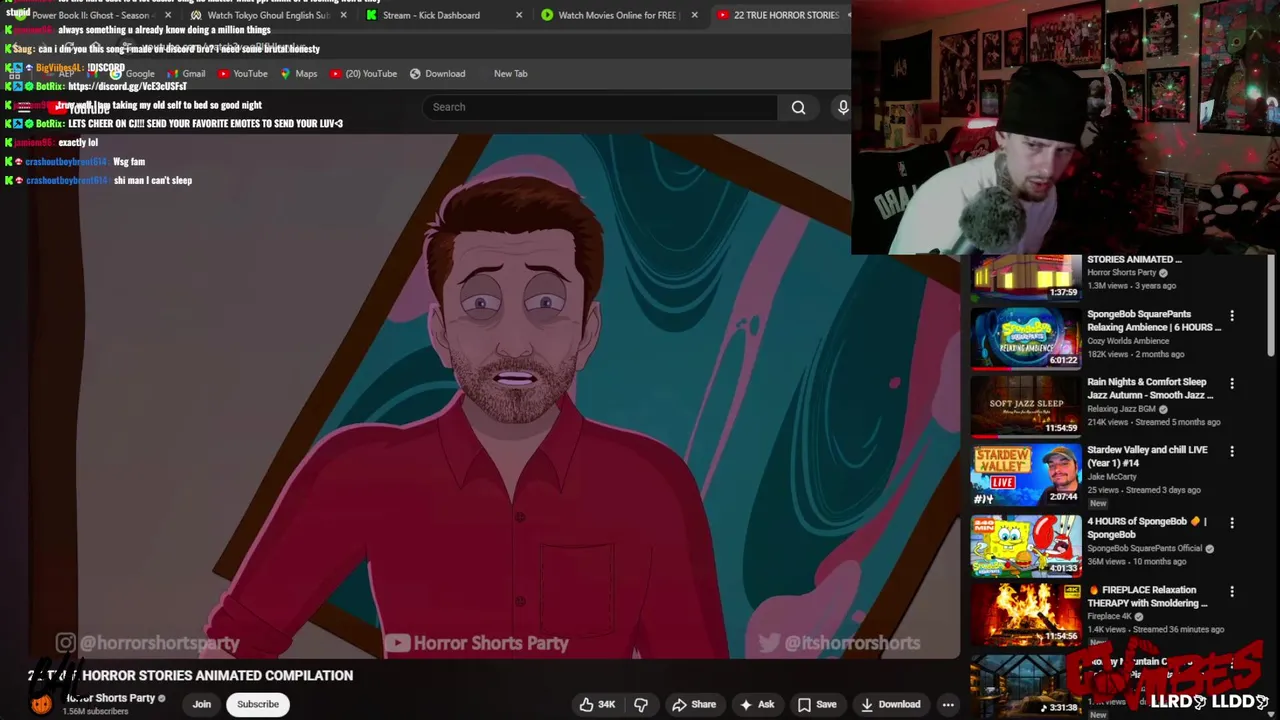Click the Join channel button

click(x=201, y=704)
